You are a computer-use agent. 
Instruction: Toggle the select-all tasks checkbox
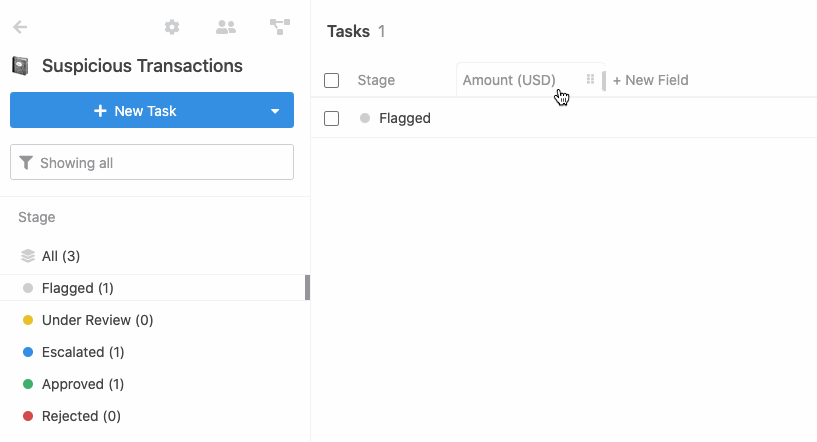tap(331, 80)
